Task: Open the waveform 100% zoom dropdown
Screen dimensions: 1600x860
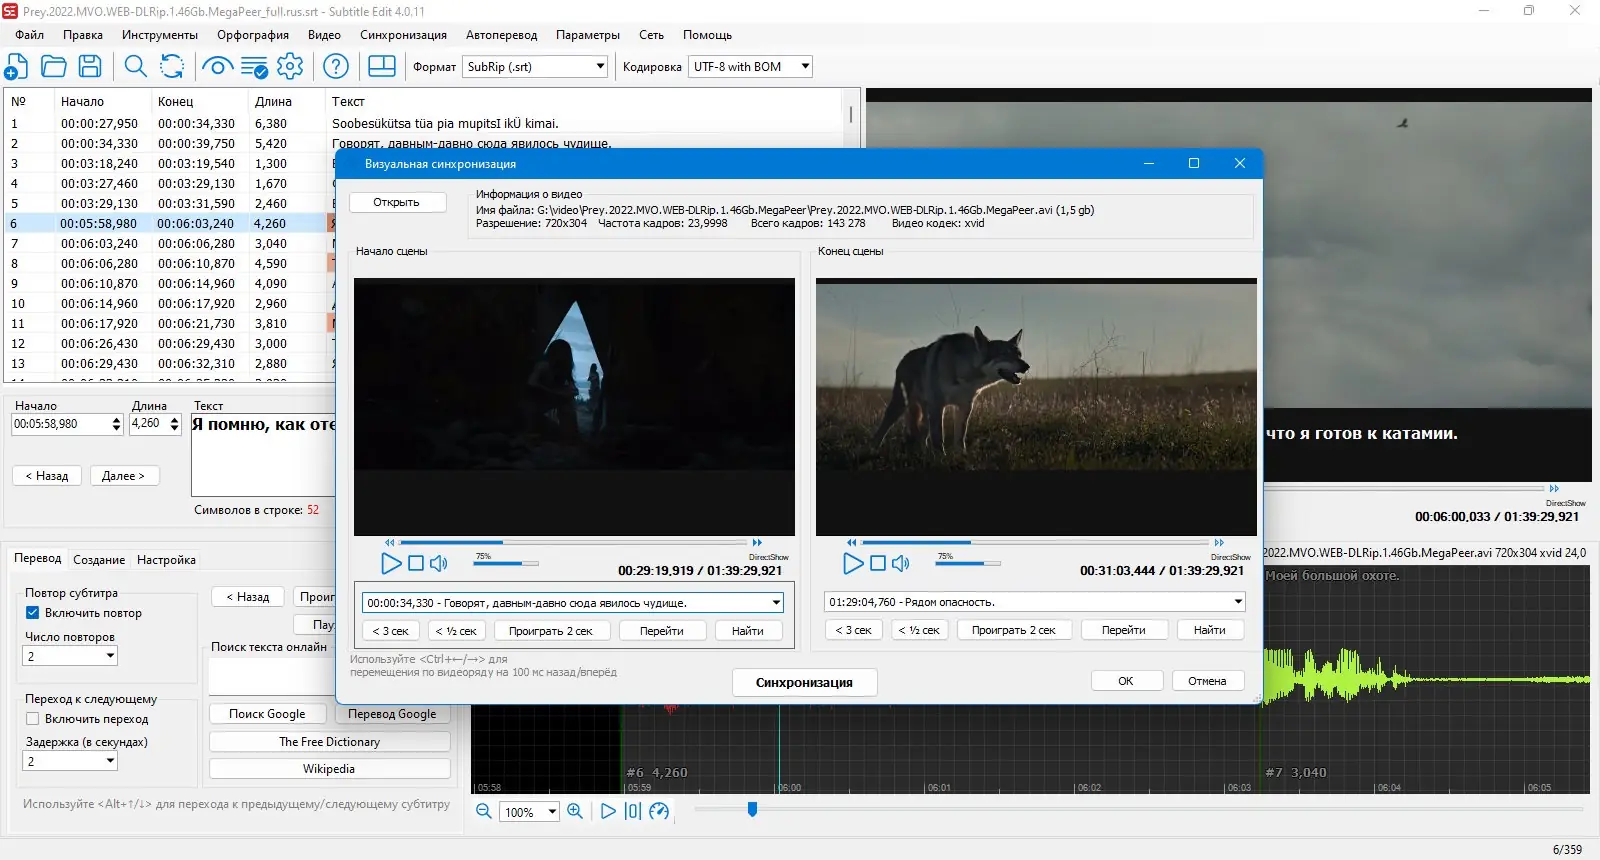Action: point(552,812)
